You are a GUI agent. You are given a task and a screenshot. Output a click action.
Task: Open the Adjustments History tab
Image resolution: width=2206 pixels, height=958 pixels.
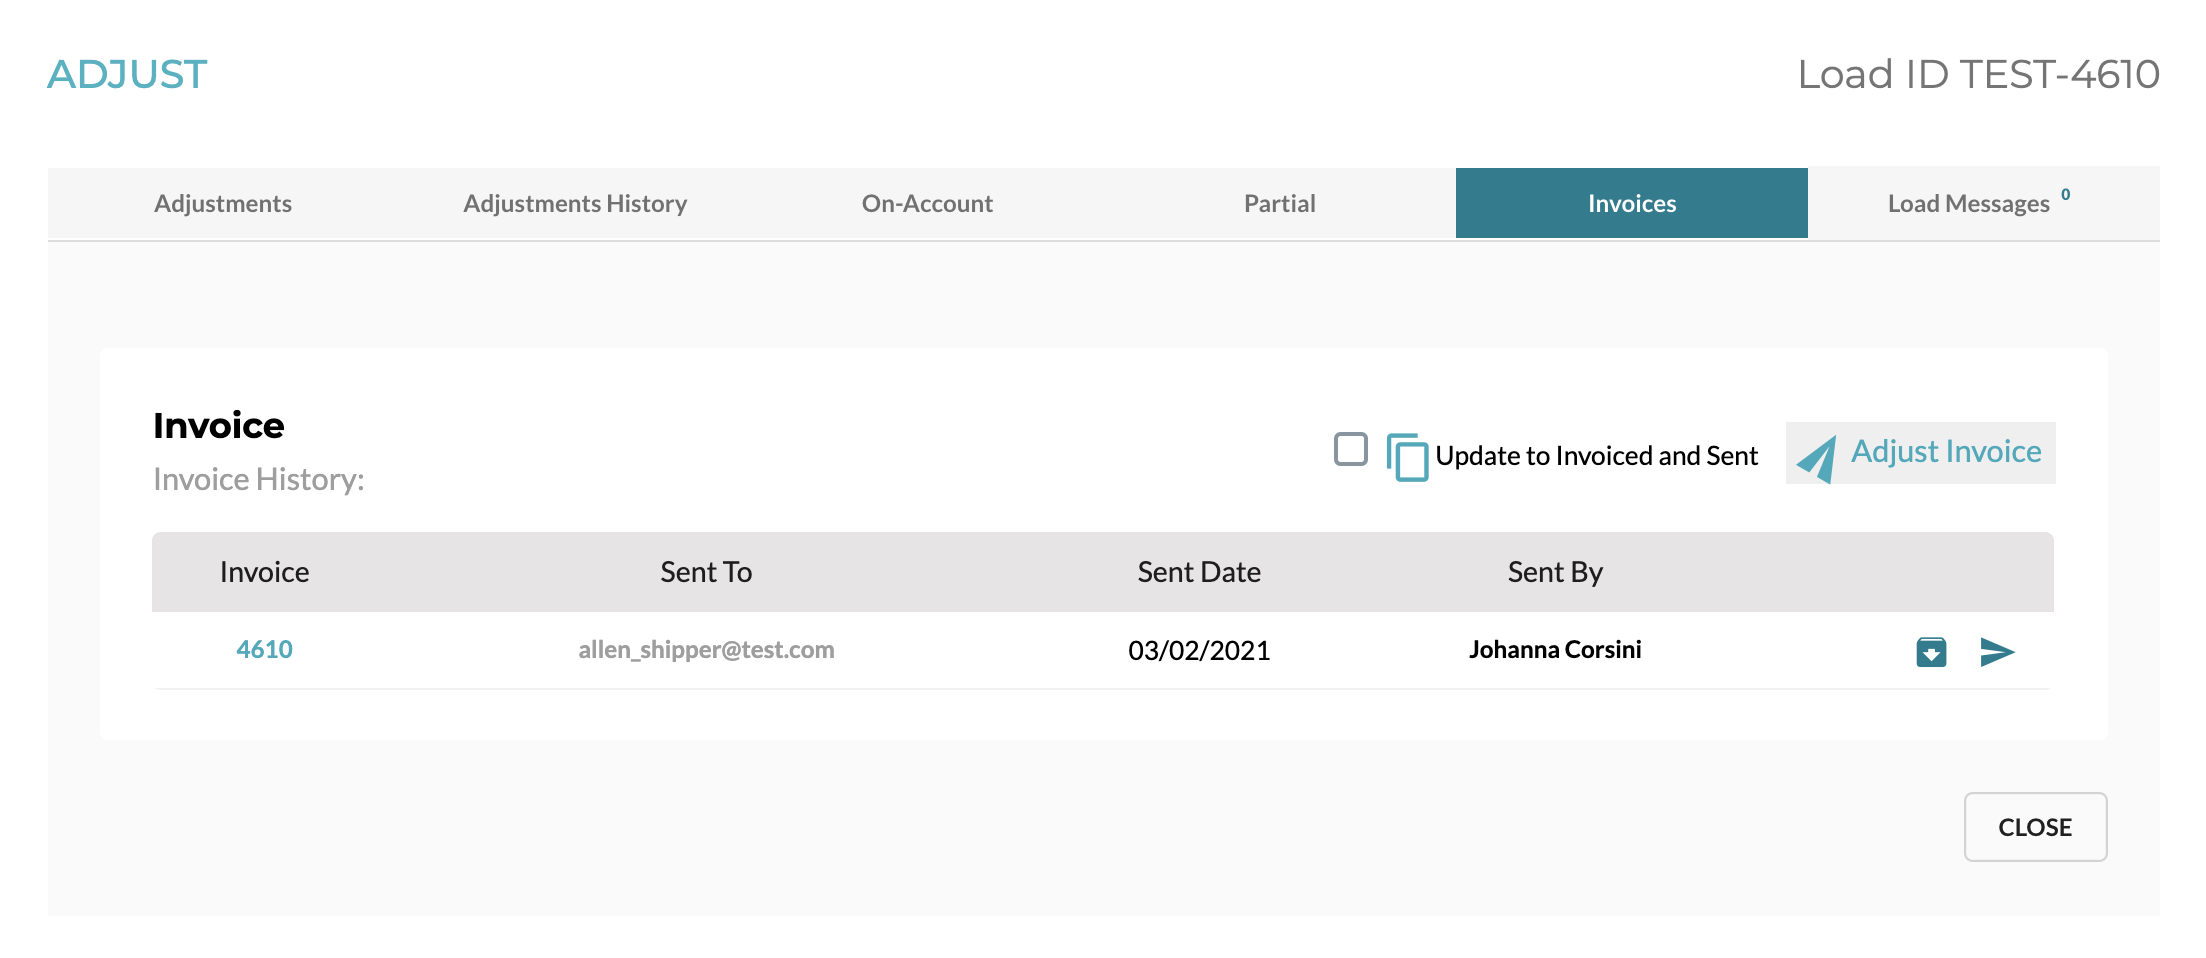pos(575,203)
